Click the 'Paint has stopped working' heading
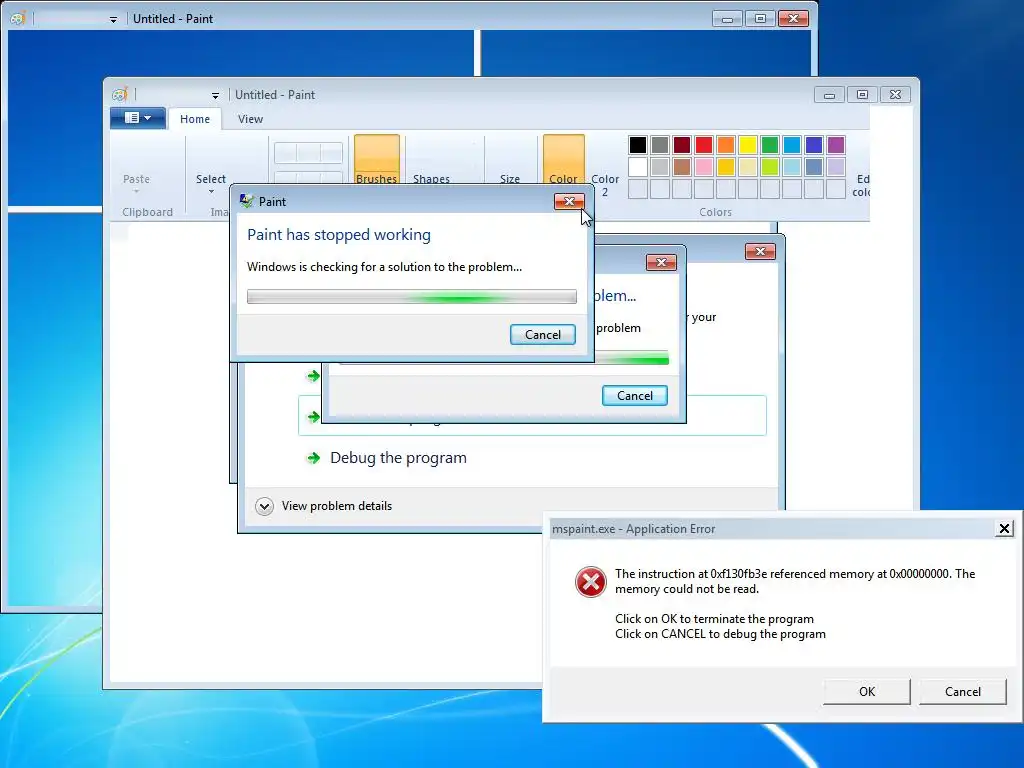The width and height of the screenshot is (1024, 768). tap(339, 235)
